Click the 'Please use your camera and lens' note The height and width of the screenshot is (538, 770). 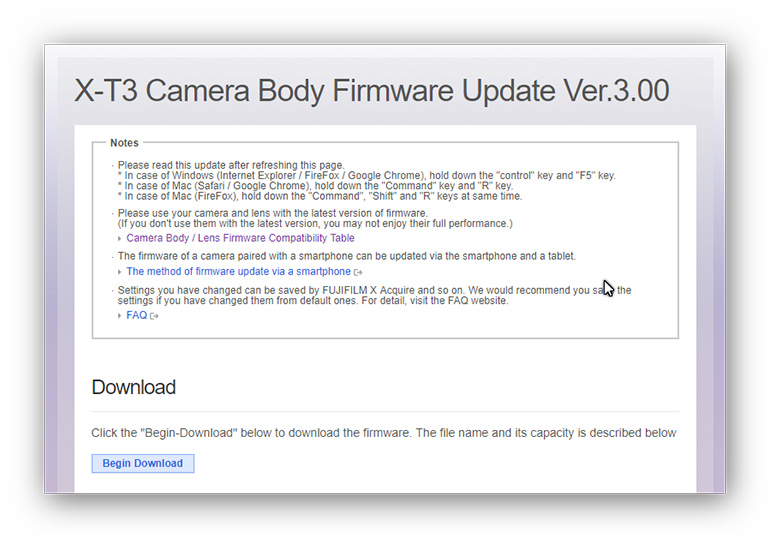(x=272, y=213)
